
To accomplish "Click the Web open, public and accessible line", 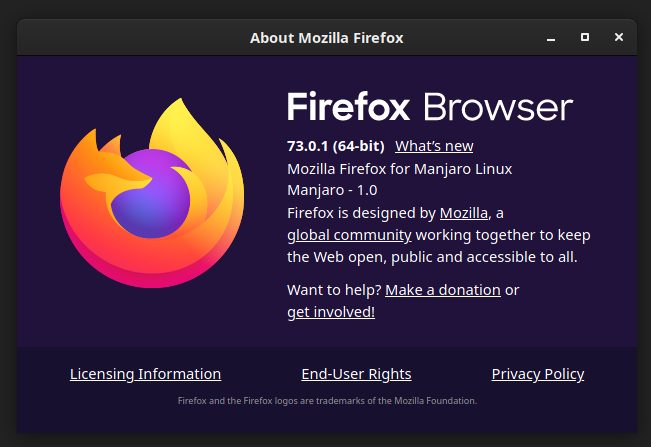I will 432,257.
